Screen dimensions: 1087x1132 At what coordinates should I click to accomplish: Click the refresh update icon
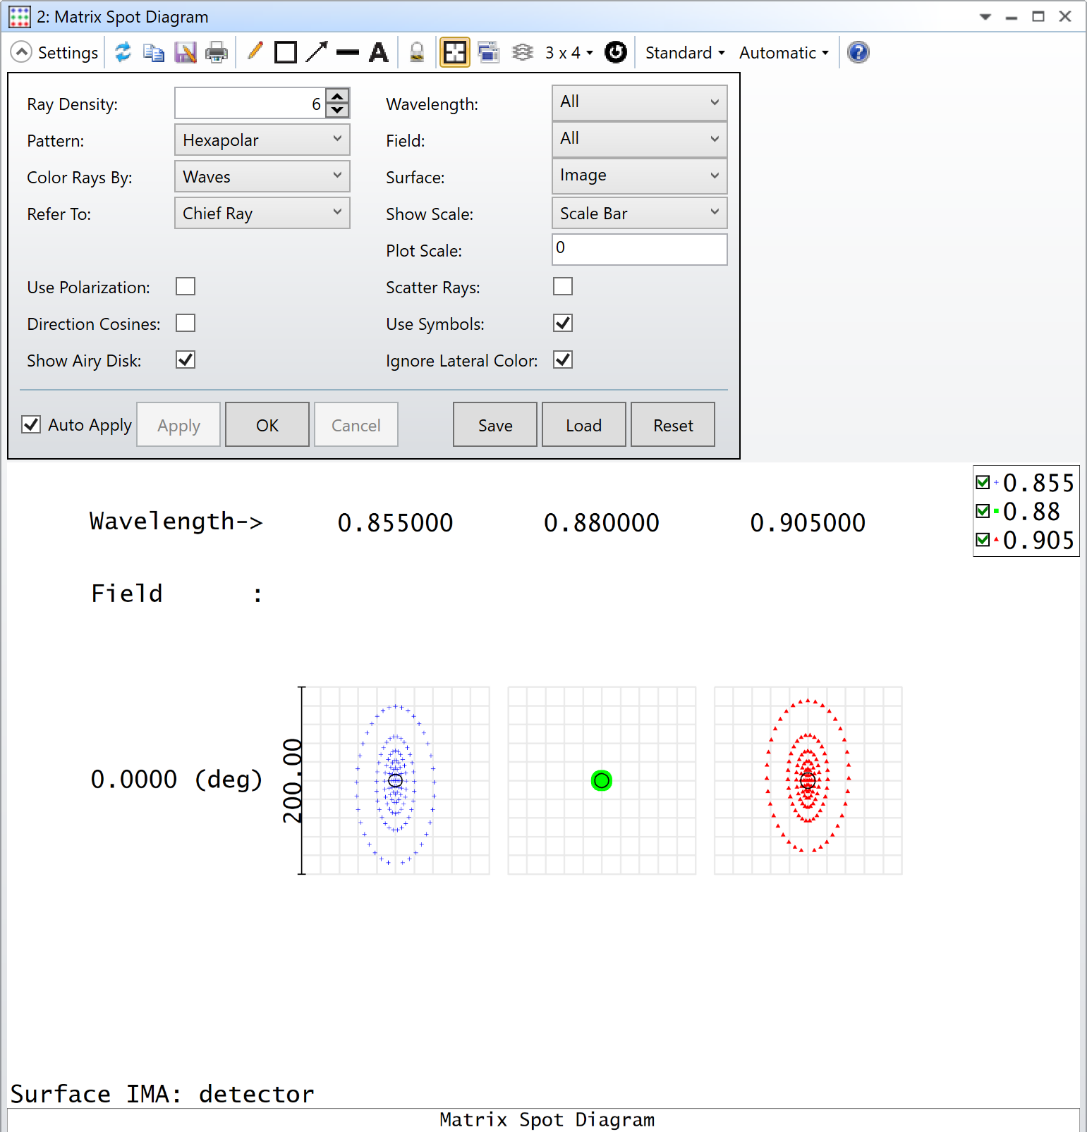(x=123, y=53)
